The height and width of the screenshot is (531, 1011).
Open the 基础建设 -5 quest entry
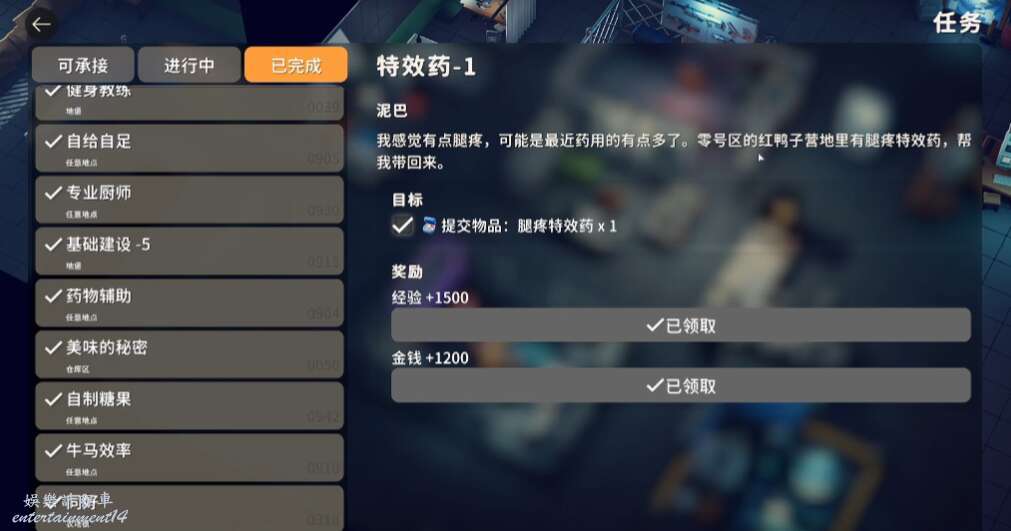(x=190, y=251)
